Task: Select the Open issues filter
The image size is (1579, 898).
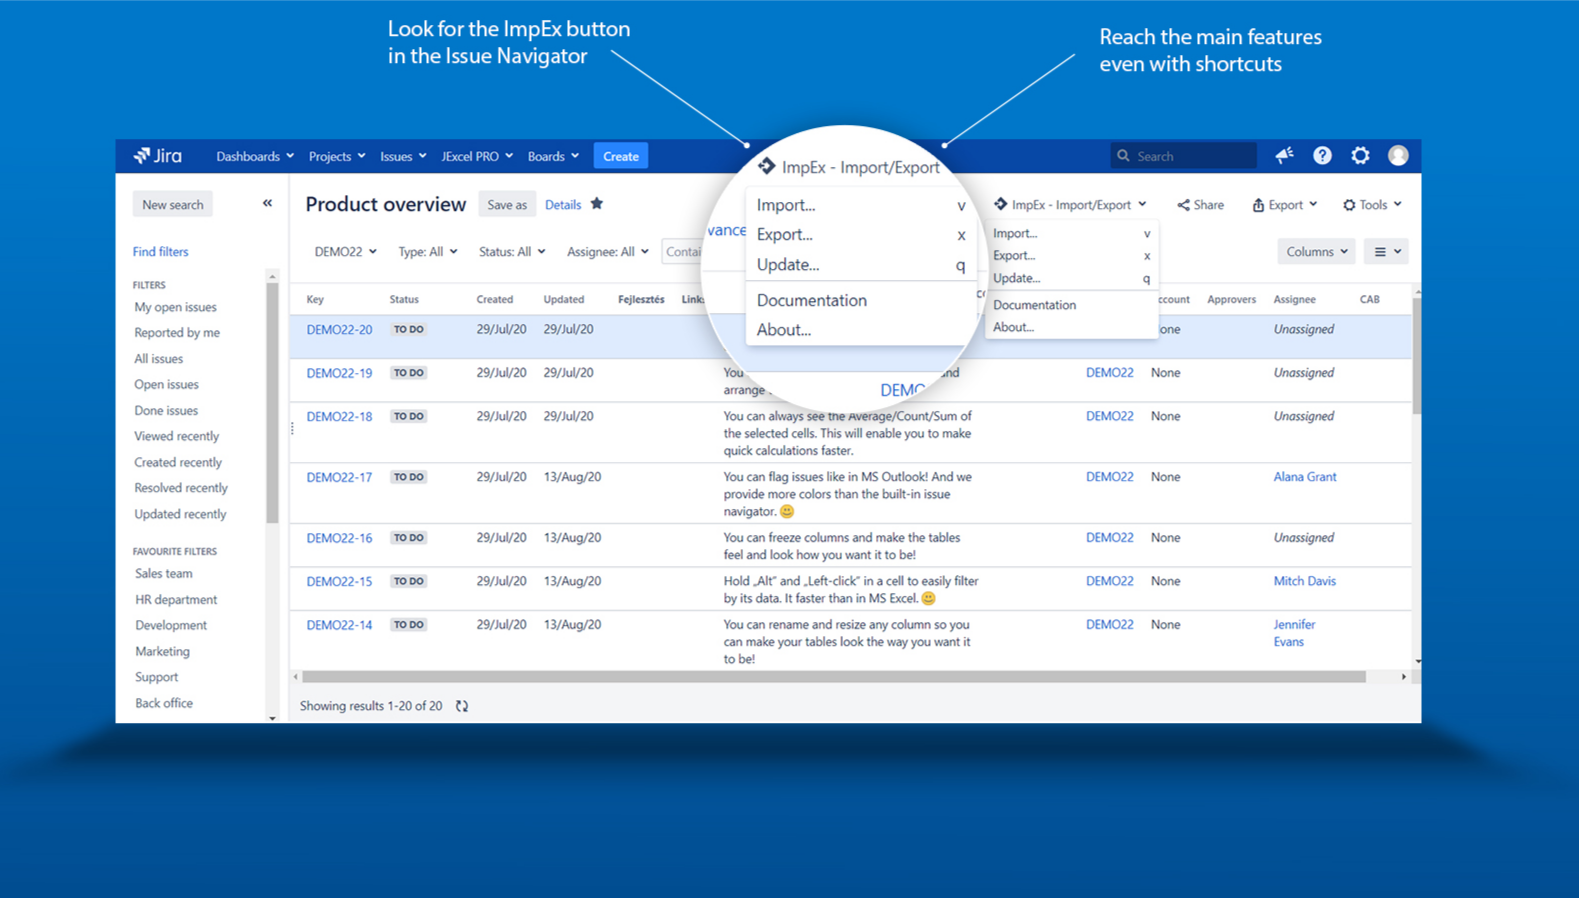Action: point(166,385)
